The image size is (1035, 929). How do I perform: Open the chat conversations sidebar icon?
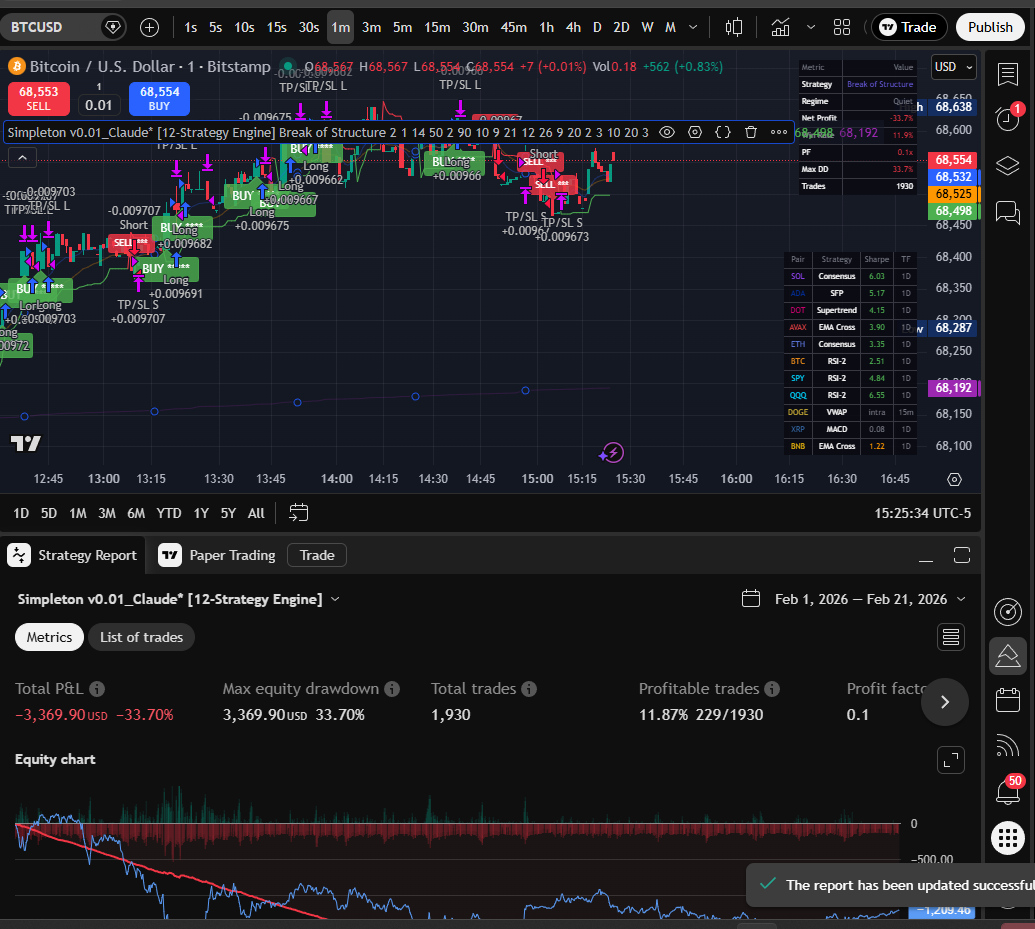pos(1008,212)
